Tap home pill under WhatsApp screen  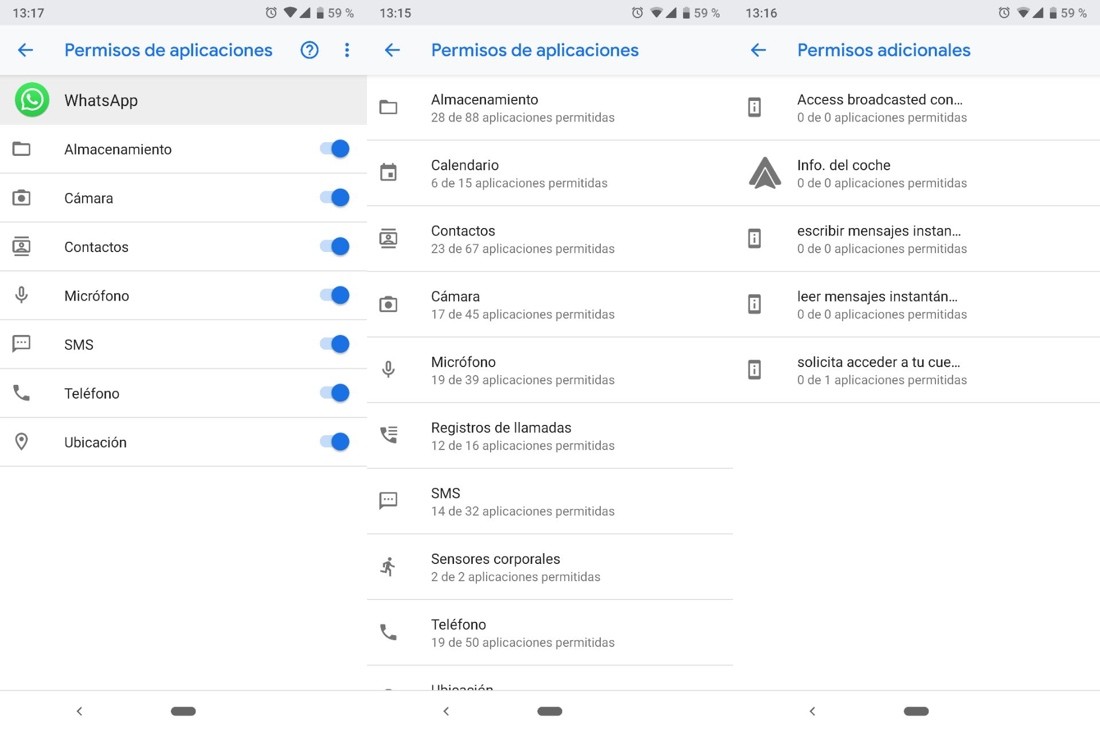[183, 711]
